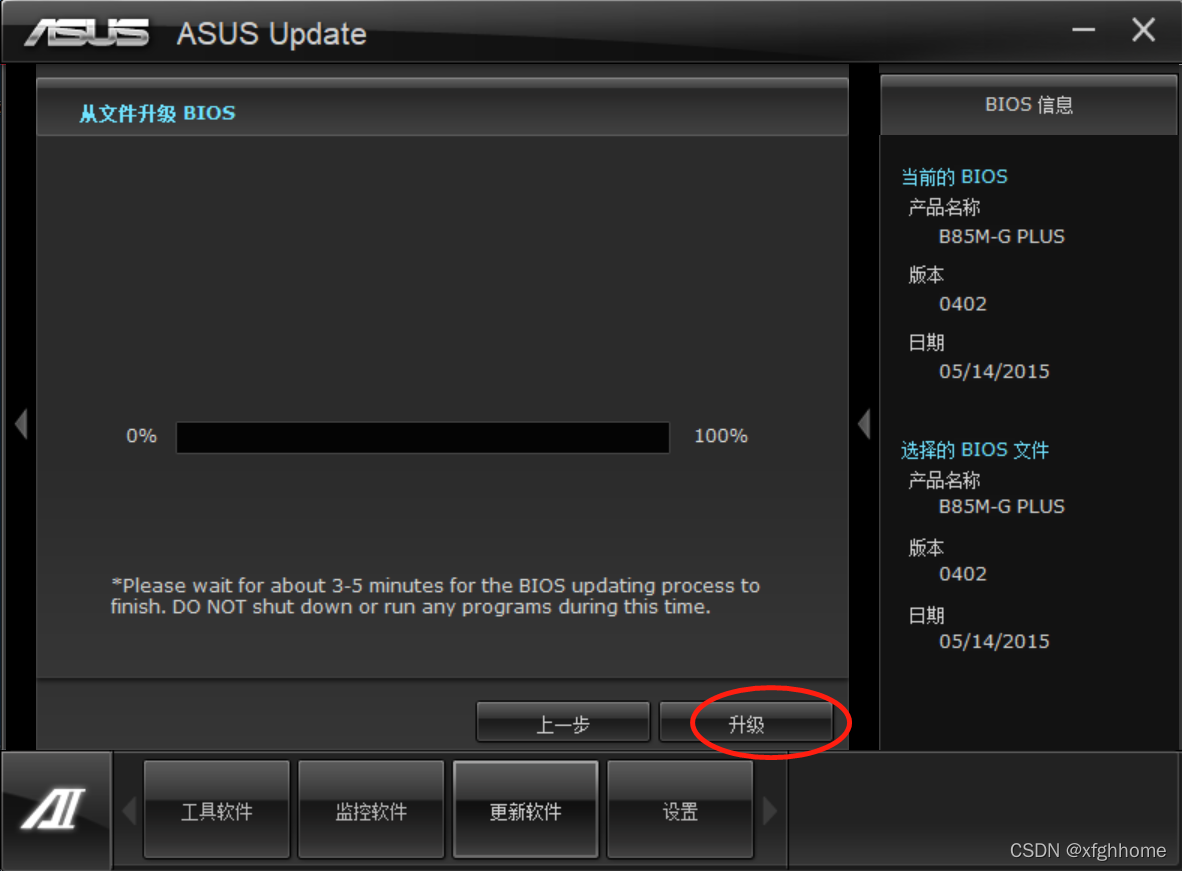
Task: Switch to the 监控软件 tab
Action: (x=371, y=809)
